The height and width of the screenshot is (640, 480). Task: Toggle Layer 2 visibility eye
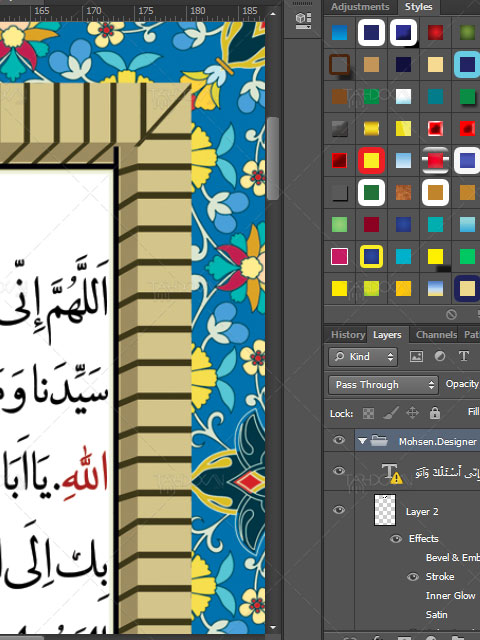point(339,510)
